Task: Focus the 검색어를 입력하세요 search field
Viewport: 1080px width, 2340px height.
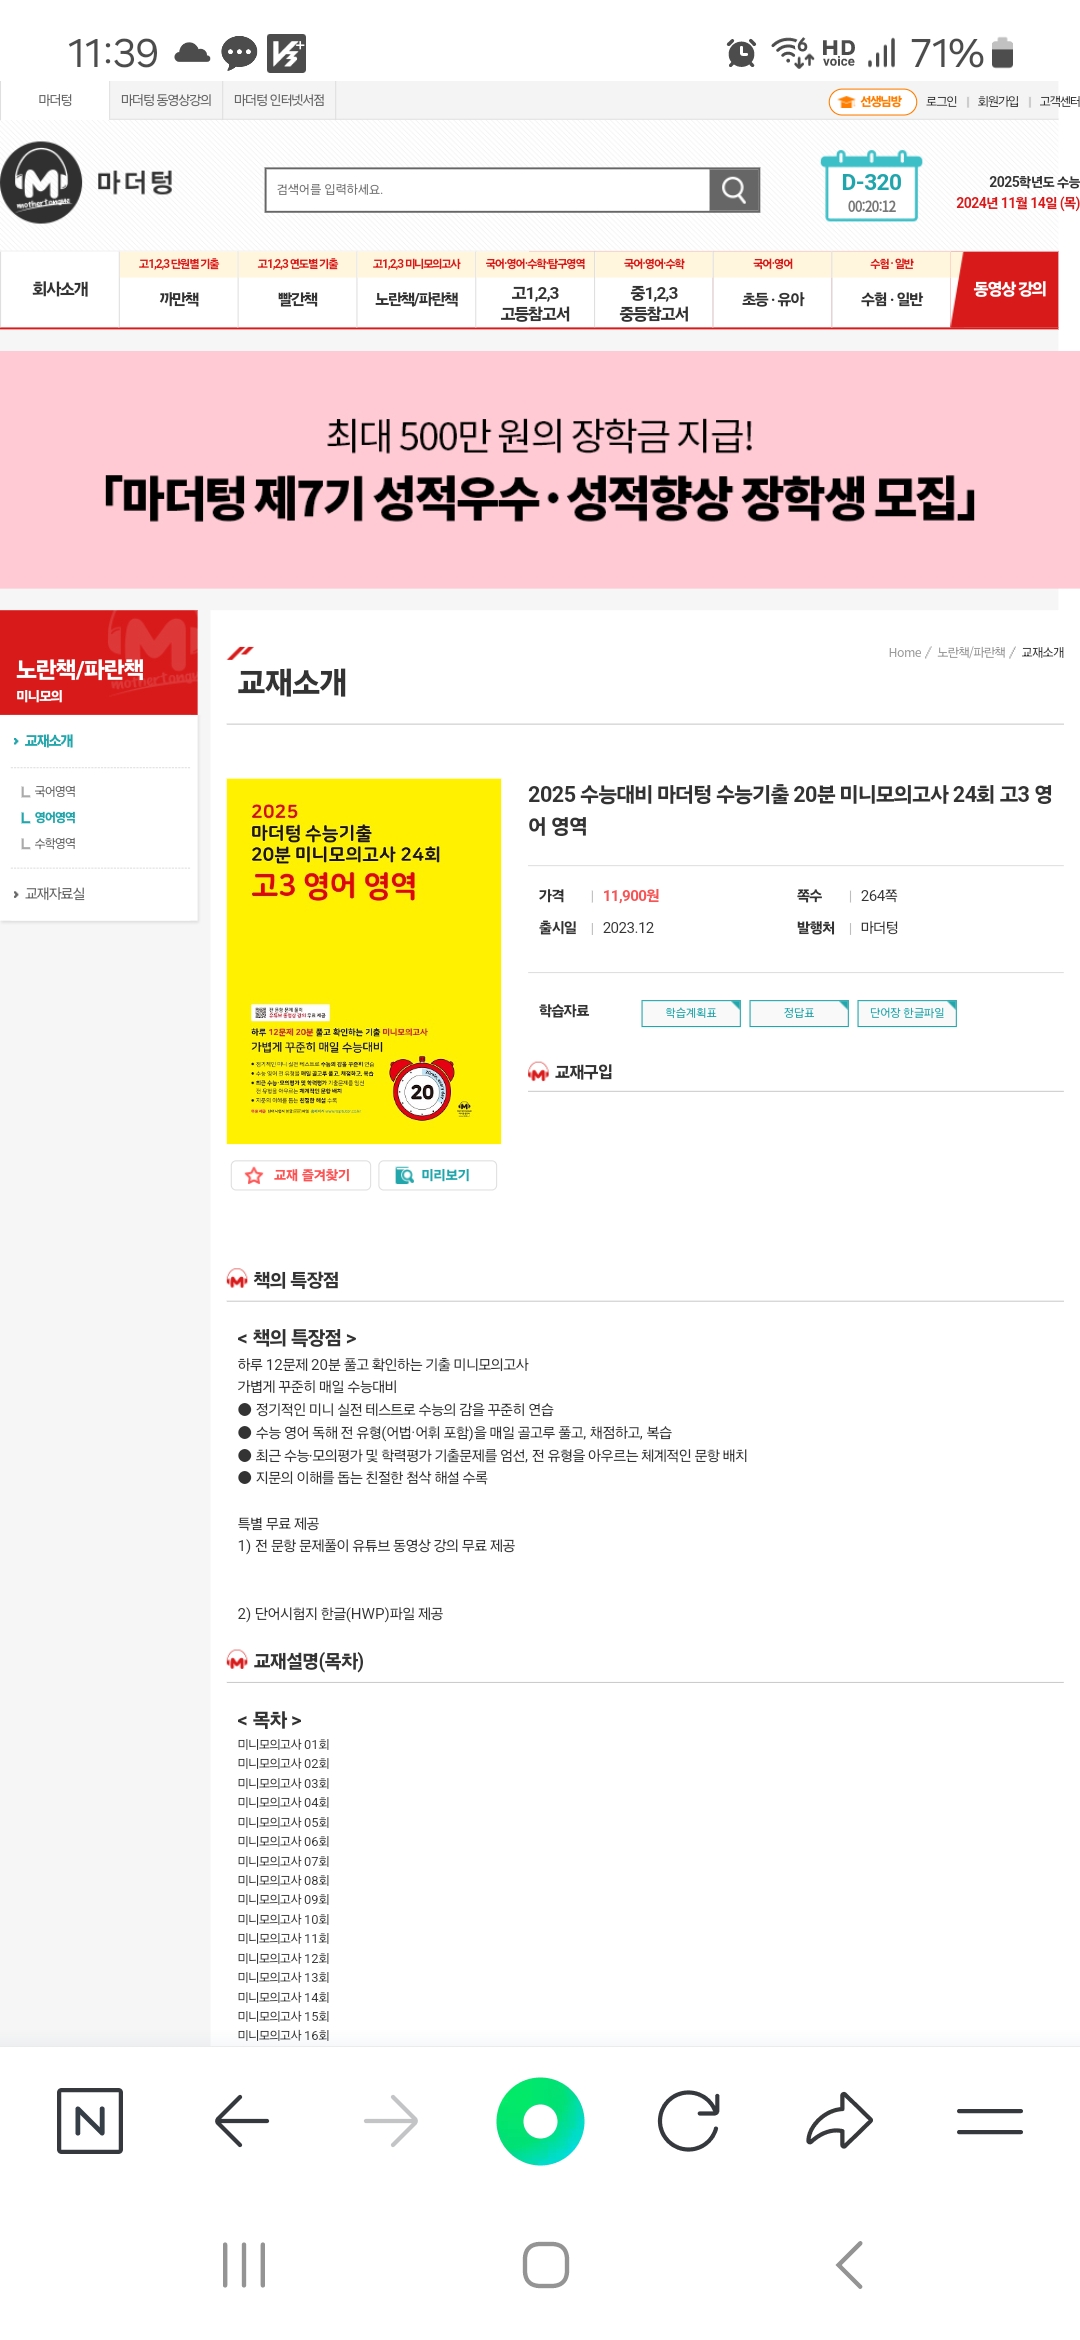Action: [488, 190]
